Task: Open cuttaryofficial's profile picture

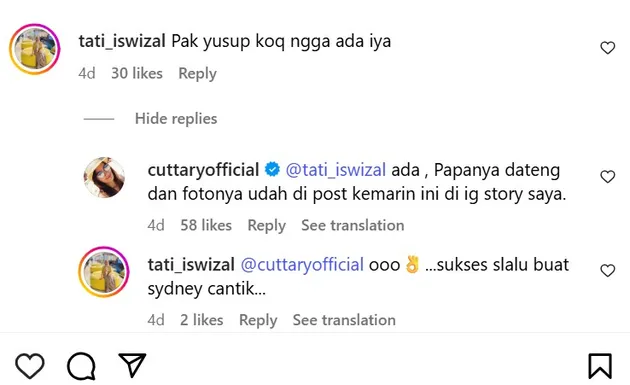Action: coord(104,177)
